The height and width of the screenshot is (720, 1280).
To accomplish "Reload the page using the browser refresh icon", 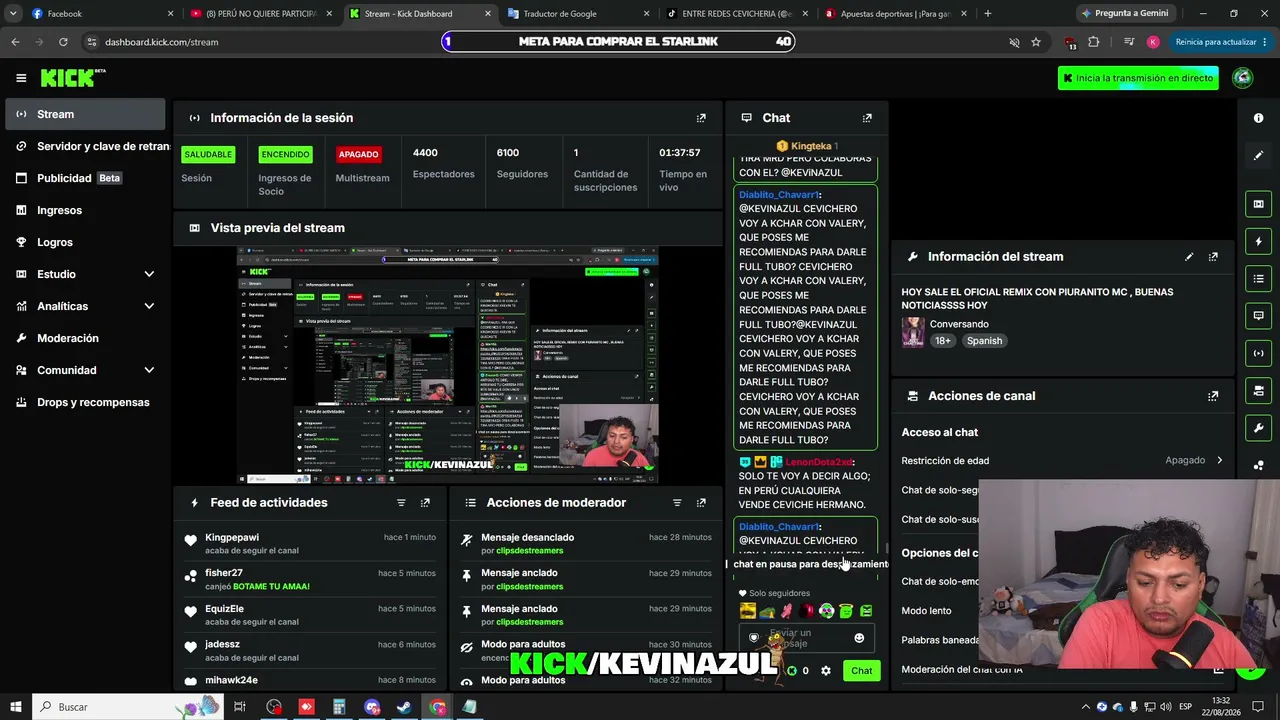I will (x=63, y=42).
